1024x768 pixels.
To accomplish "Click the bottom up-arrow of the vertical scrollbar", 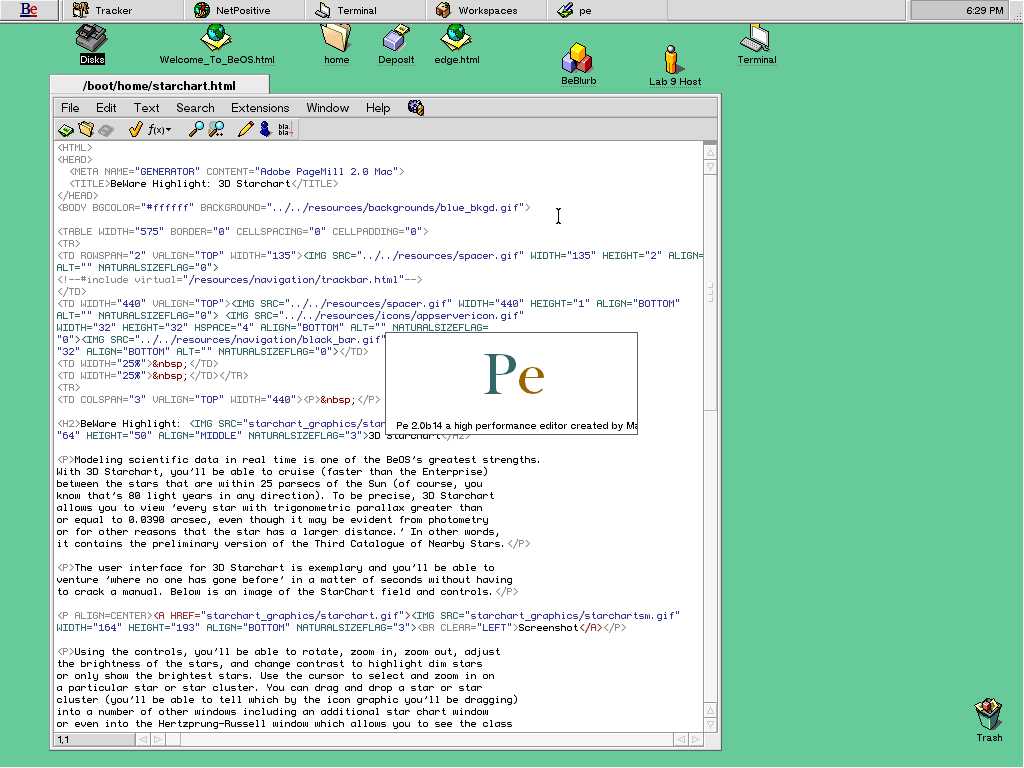I will coord(710,709).
